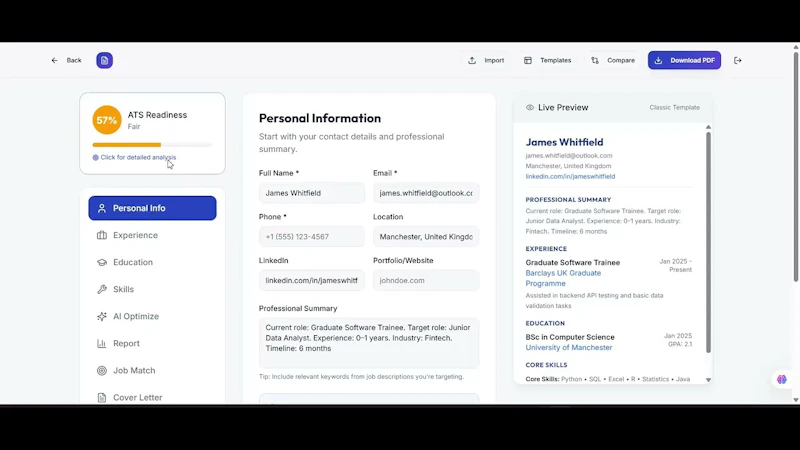Click the Cover Letter document icon
Viewport: 800px width, 450px height.
pos(102,397)
